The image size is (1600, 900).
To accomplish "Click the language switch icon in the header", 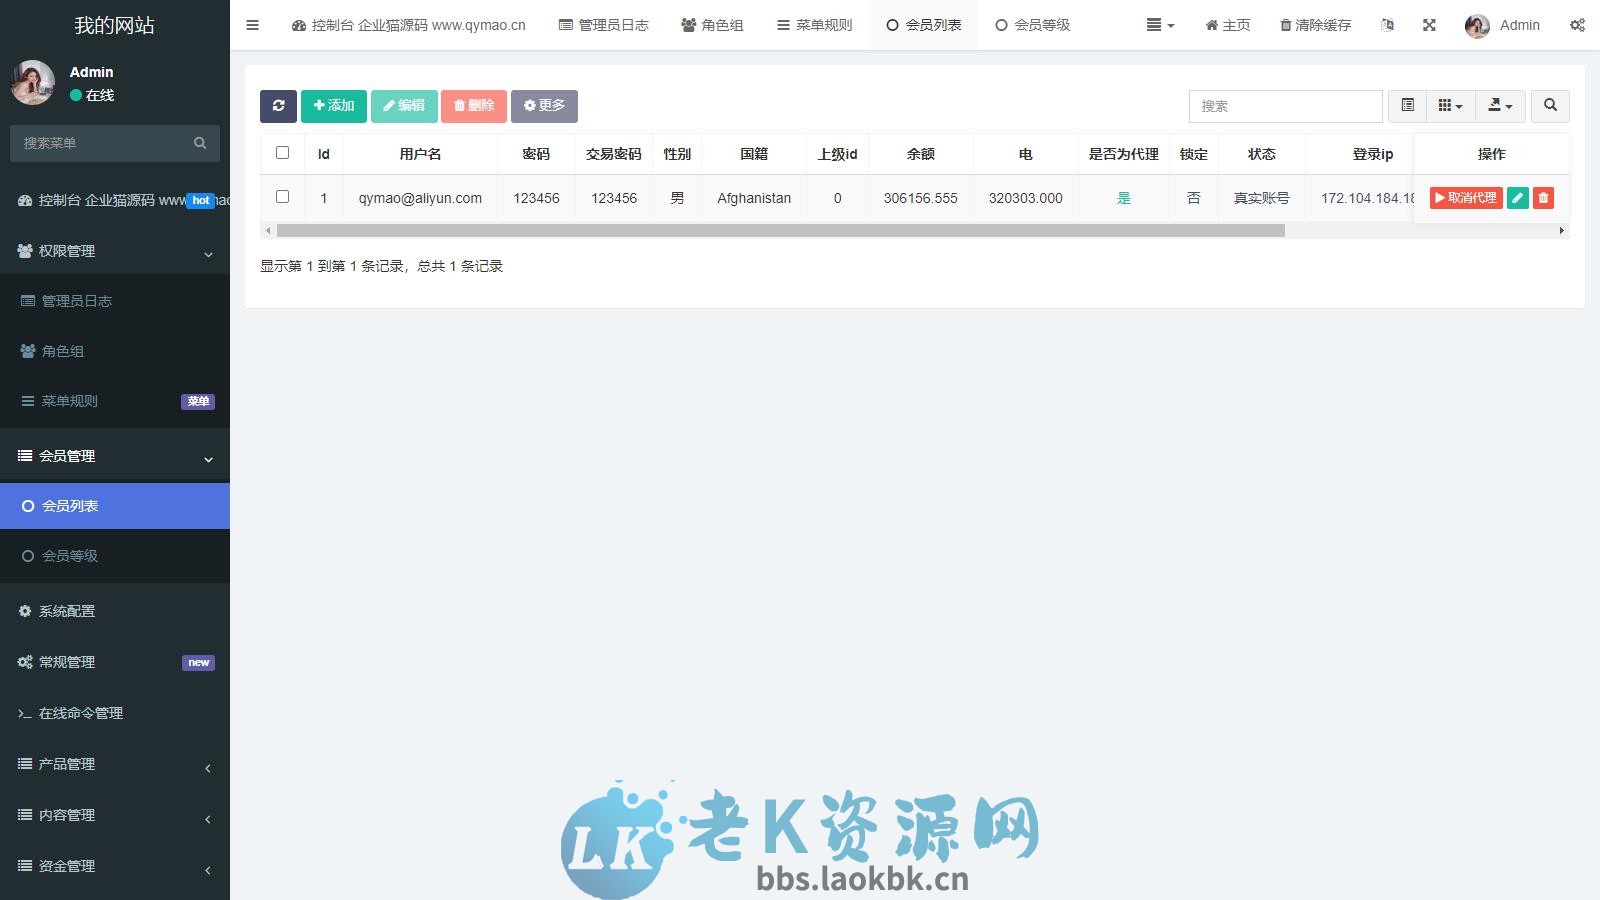I will coord(1387,25).
